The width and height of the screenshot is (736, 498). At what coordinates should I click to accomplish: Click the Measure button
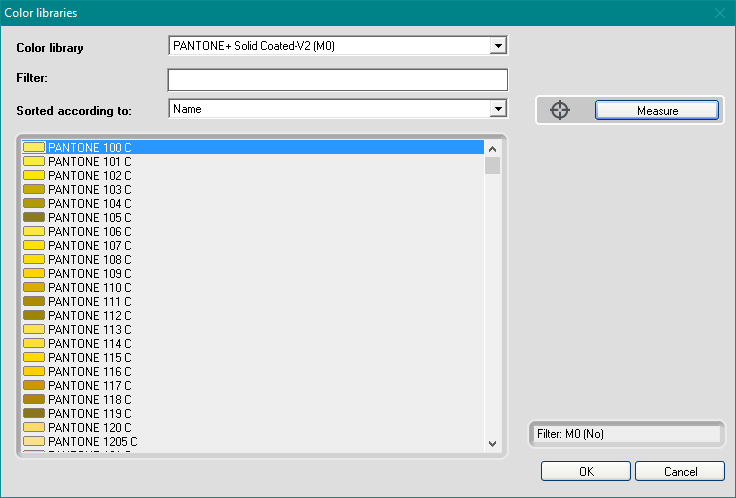coord(657,110)
